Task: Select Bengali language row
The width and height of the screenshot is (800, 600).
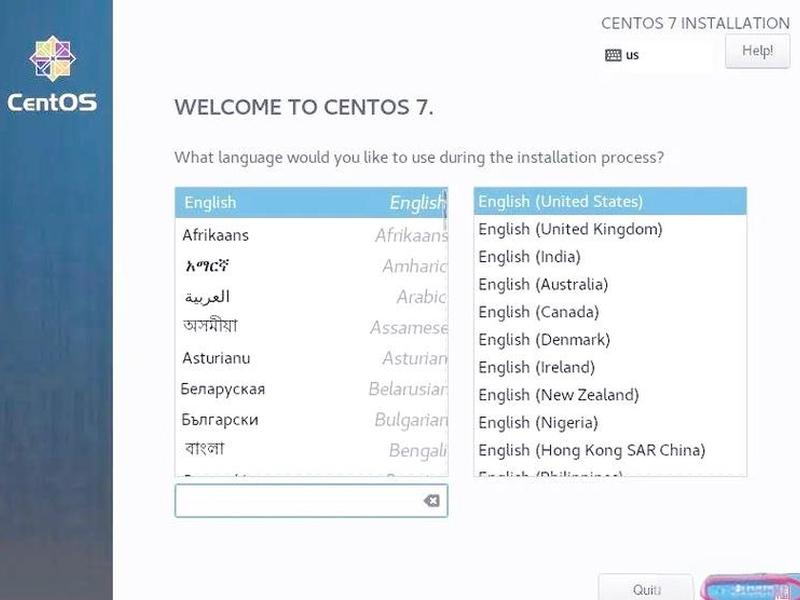Action: pyautogui.click(x=311, y=450)
